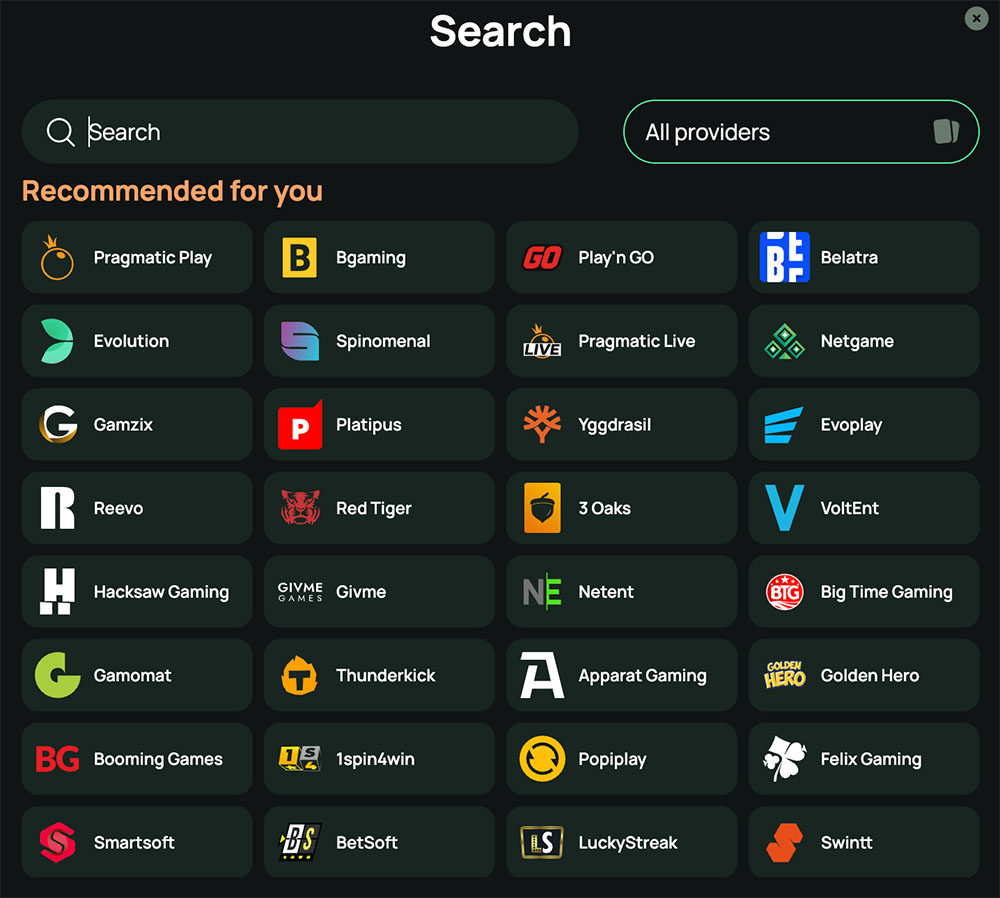Viewport: 1000px width, 898px height.
Task: Click the Red Tiger logo icon
Action: click(299, 508)
